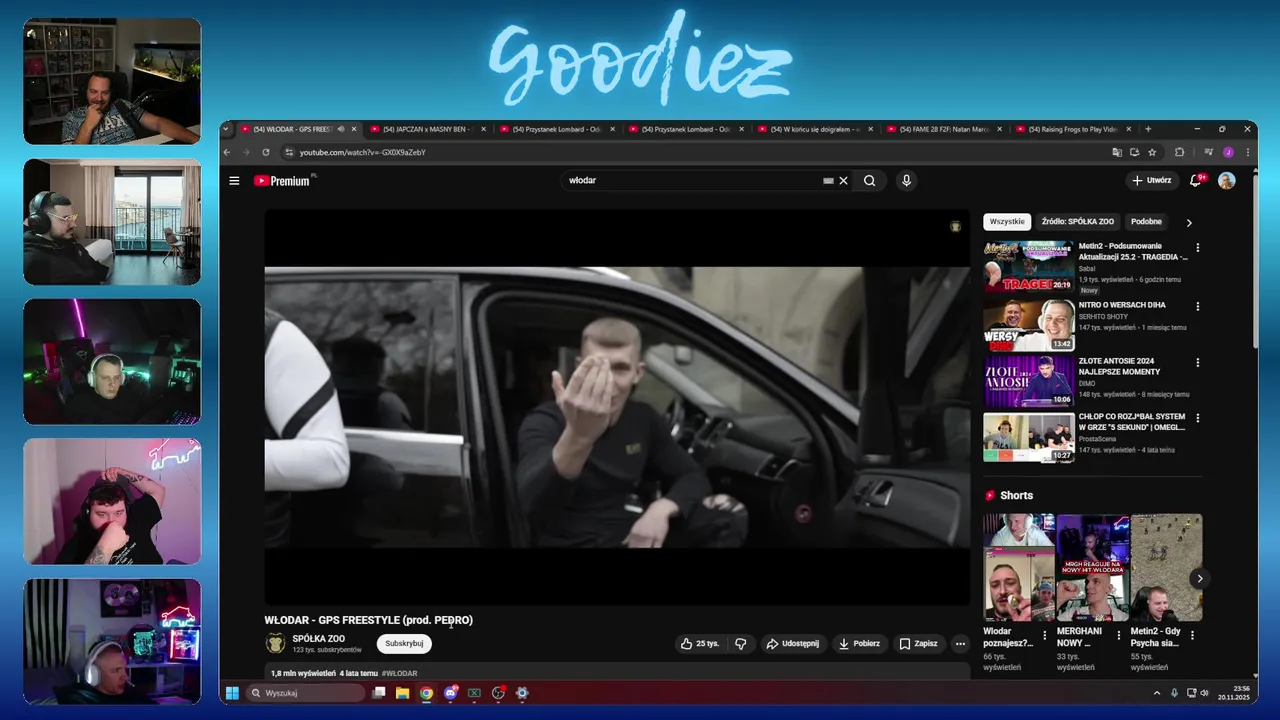1280x720 pixels.
Task: Reload the page in Chrome
Action: click(266, 152)
